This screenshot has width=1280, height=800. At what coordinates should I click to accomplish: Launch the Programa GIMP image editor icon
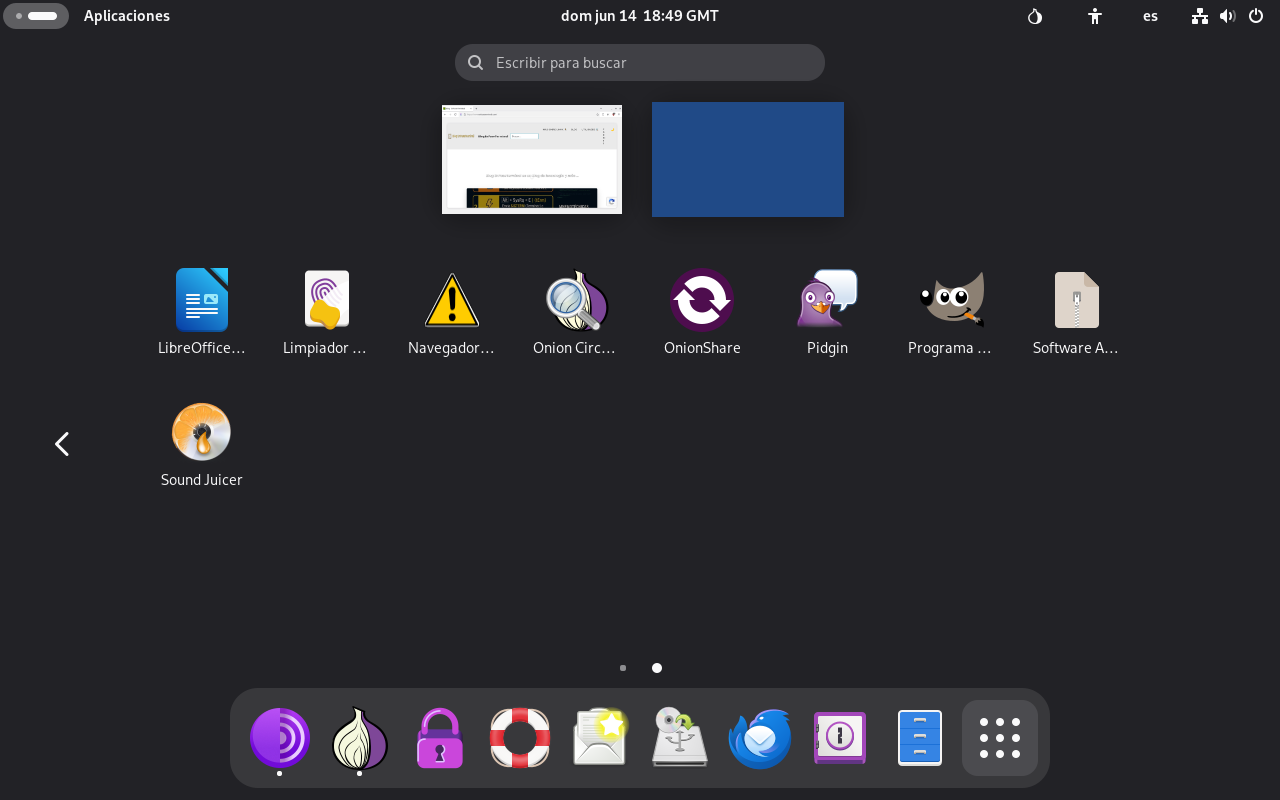(951, 311)
